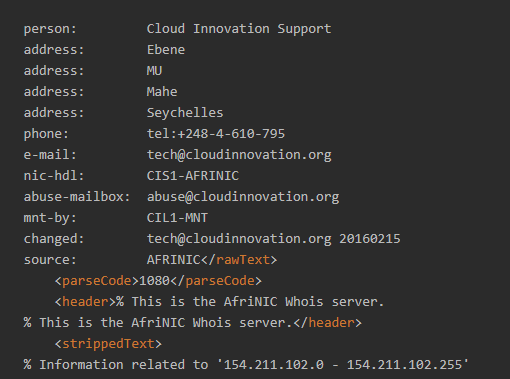Viewport: 510px width, 379px height.
Task: Click the address value 'Mahe'
Action: (x=162, y=92)
